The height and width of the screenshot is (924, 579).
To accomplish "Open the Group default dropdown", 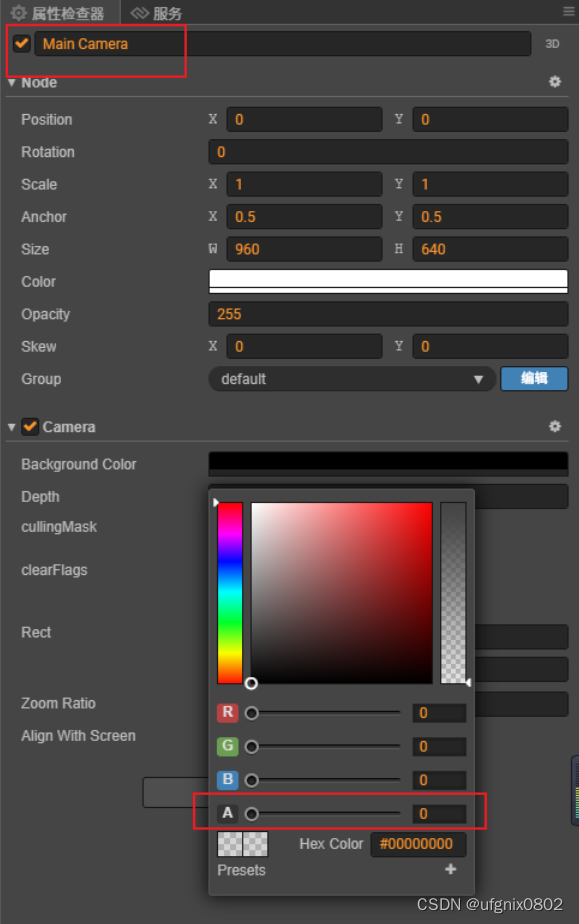I will [x=352, y=379].
